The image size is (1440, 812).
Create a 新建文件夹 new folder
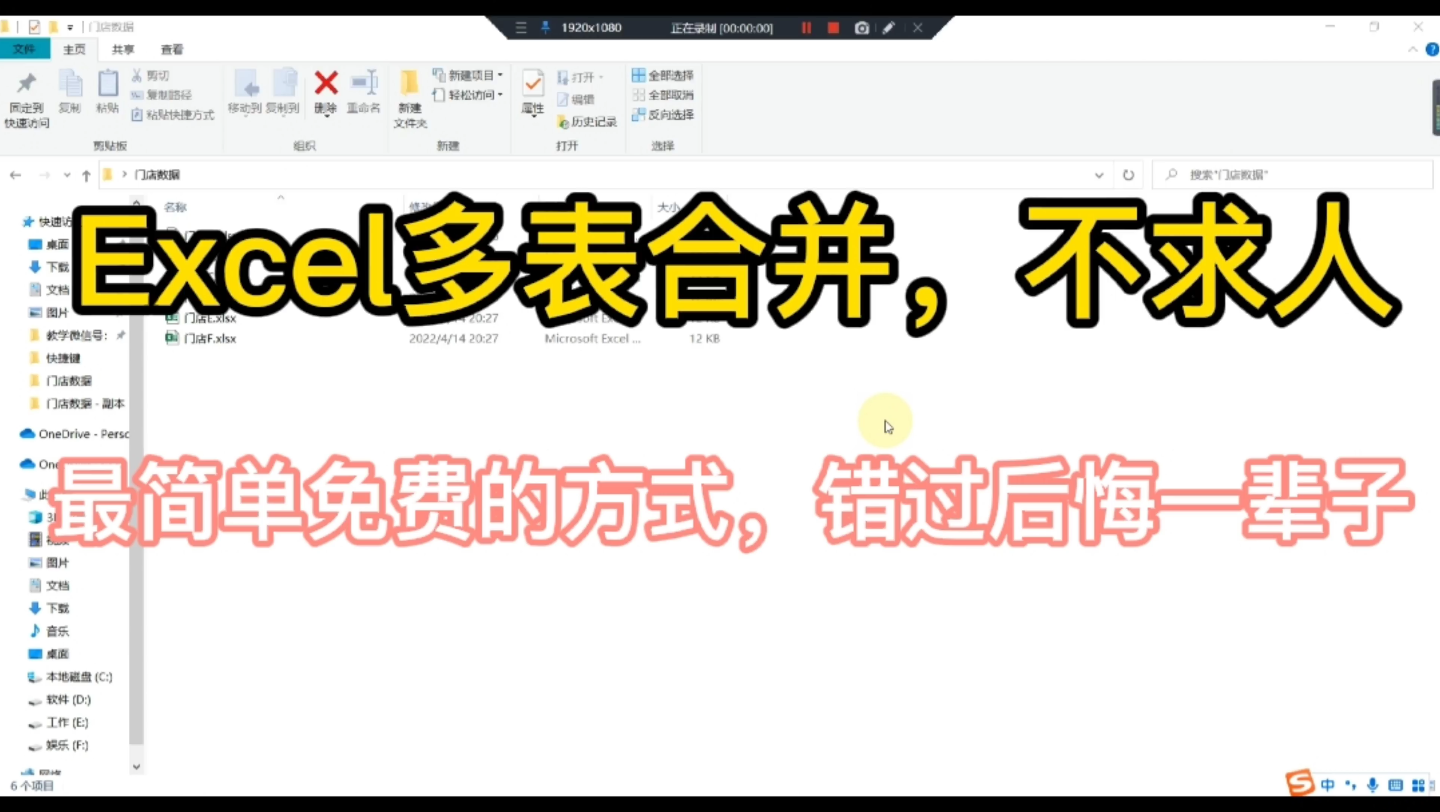tap(410, 100)
